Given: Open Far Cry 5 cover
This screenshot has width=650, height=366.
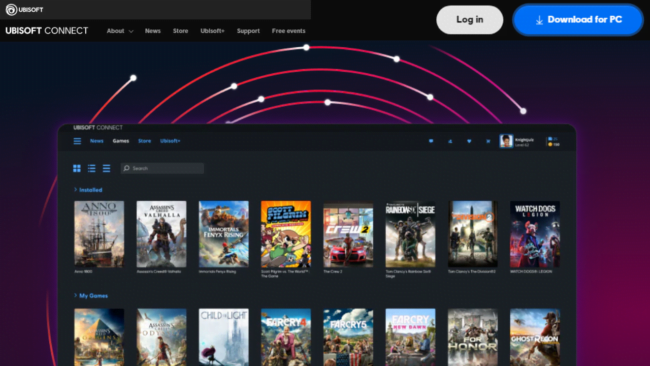Looking at the screenshot, I should pos(348,337).
